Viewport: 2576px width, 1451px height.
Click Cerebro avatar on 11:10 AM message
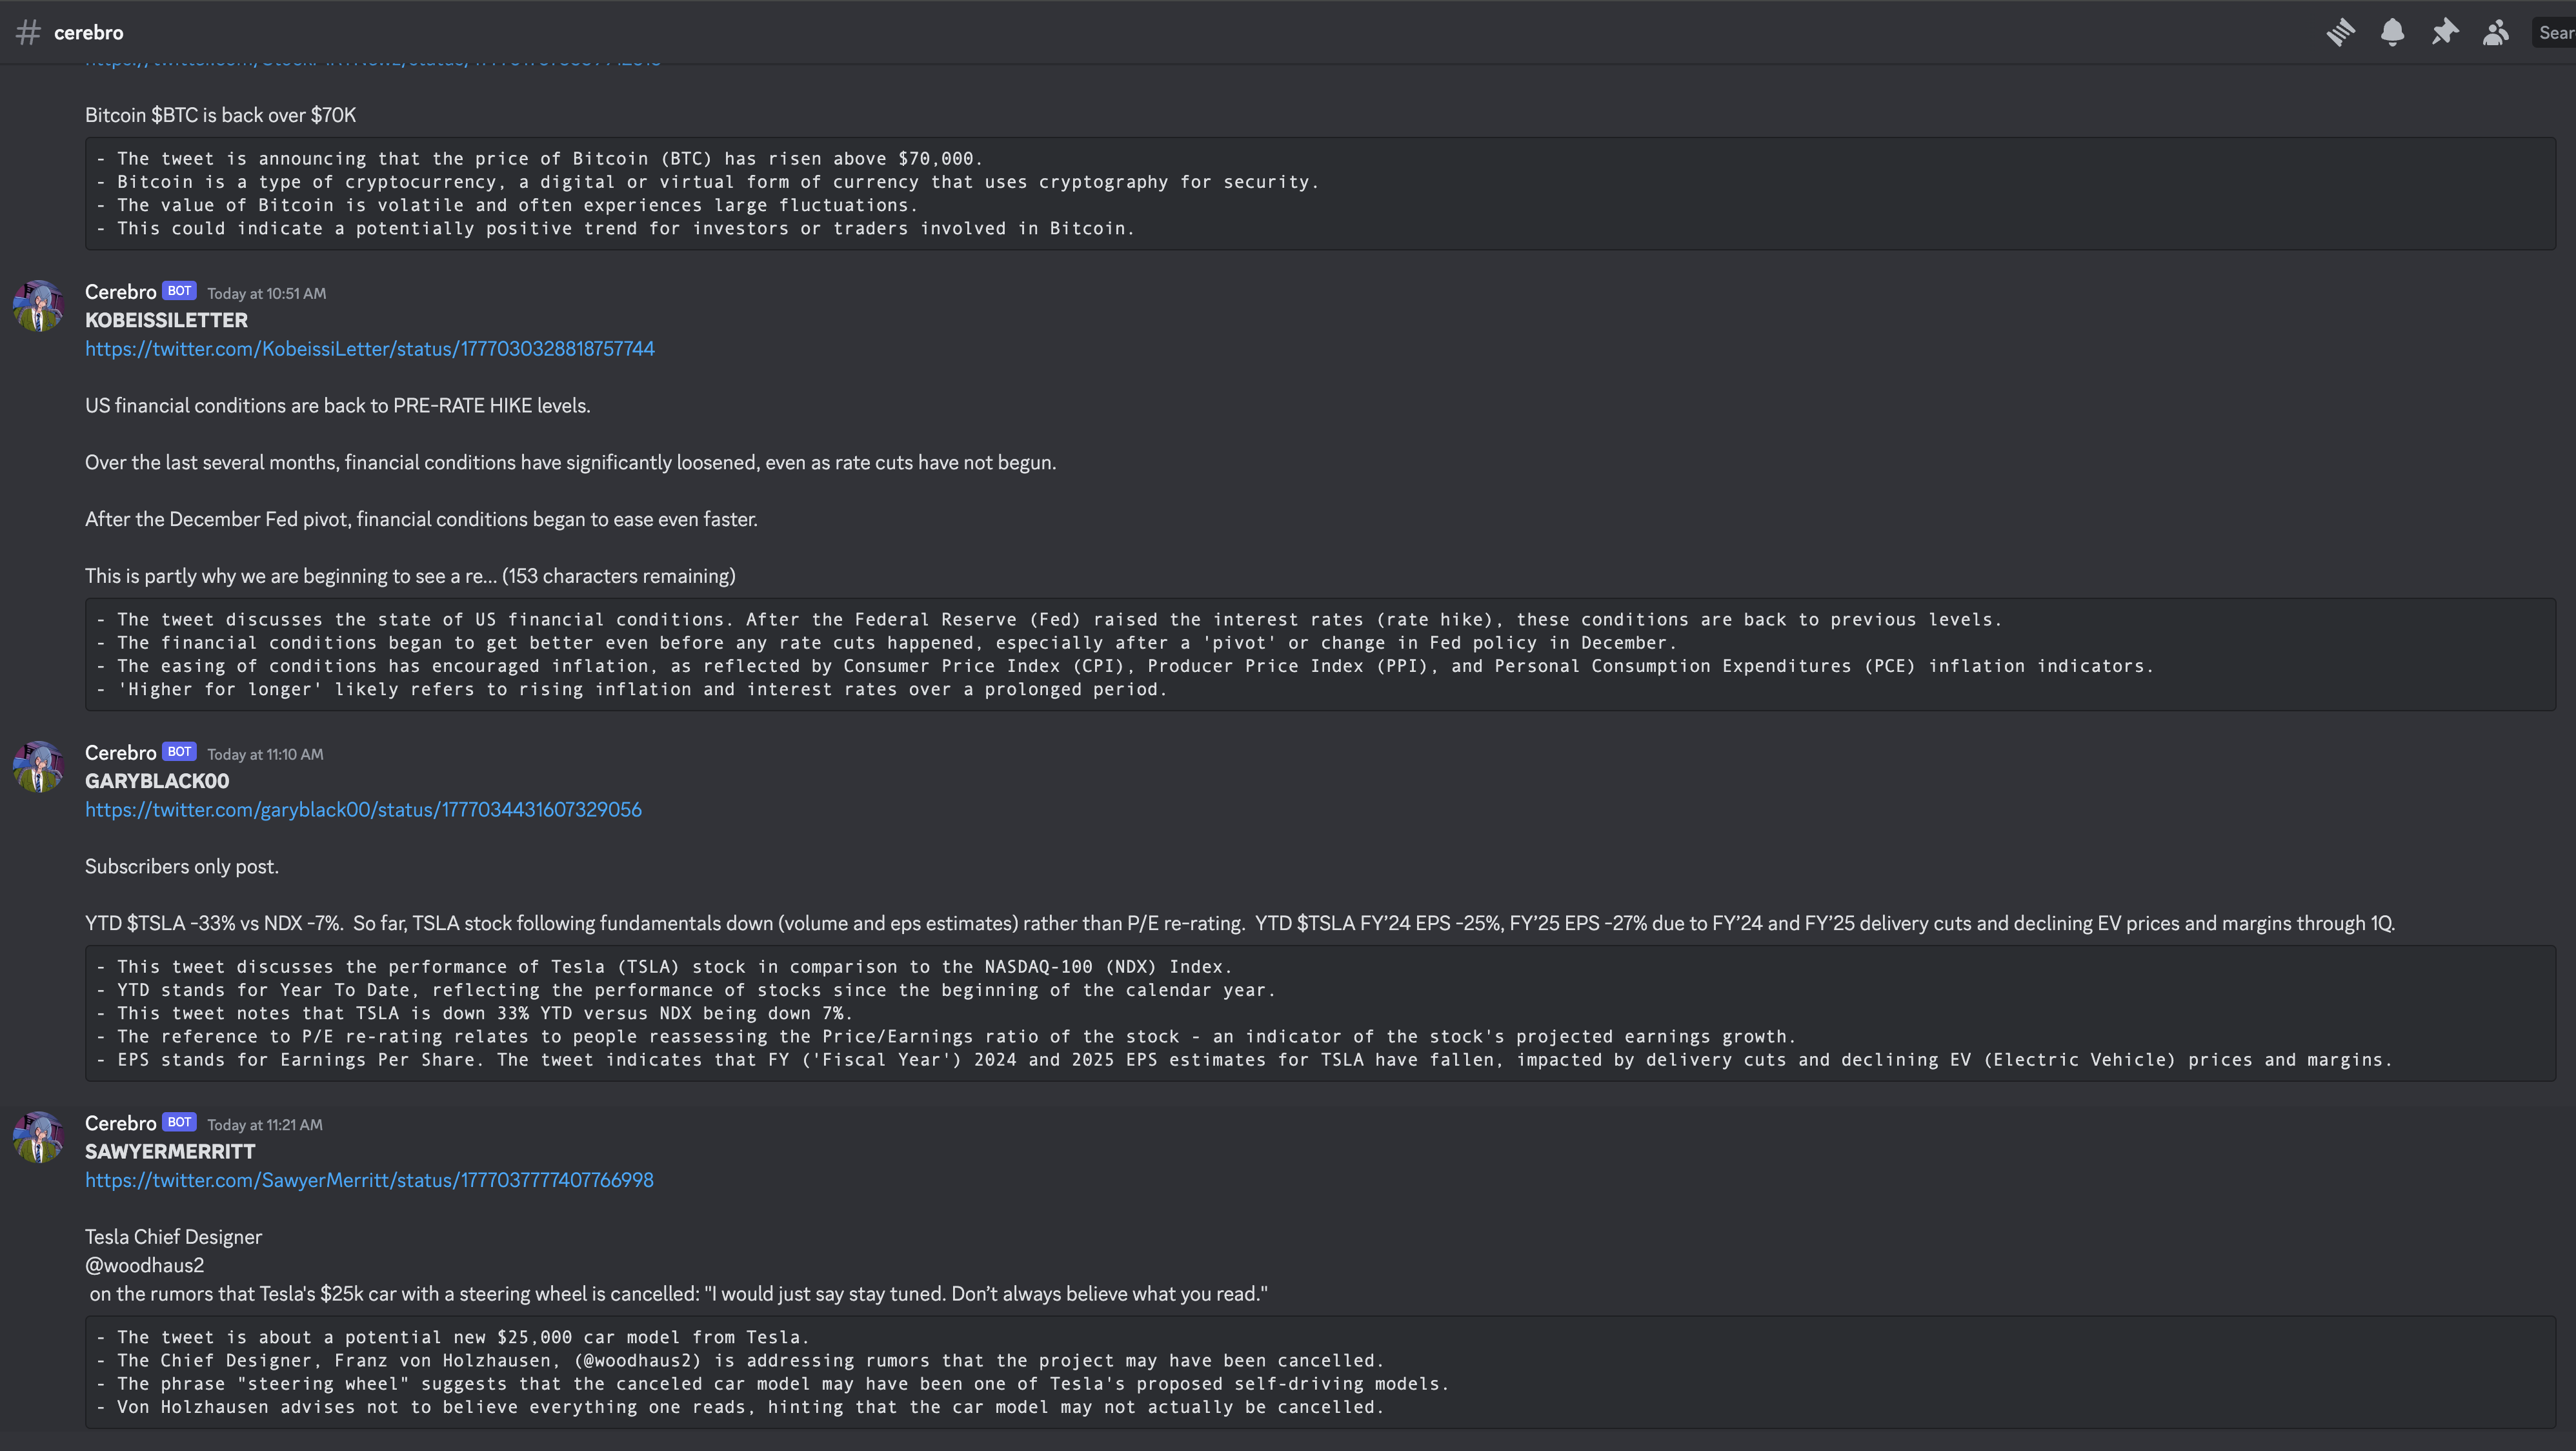pos(38,766)
